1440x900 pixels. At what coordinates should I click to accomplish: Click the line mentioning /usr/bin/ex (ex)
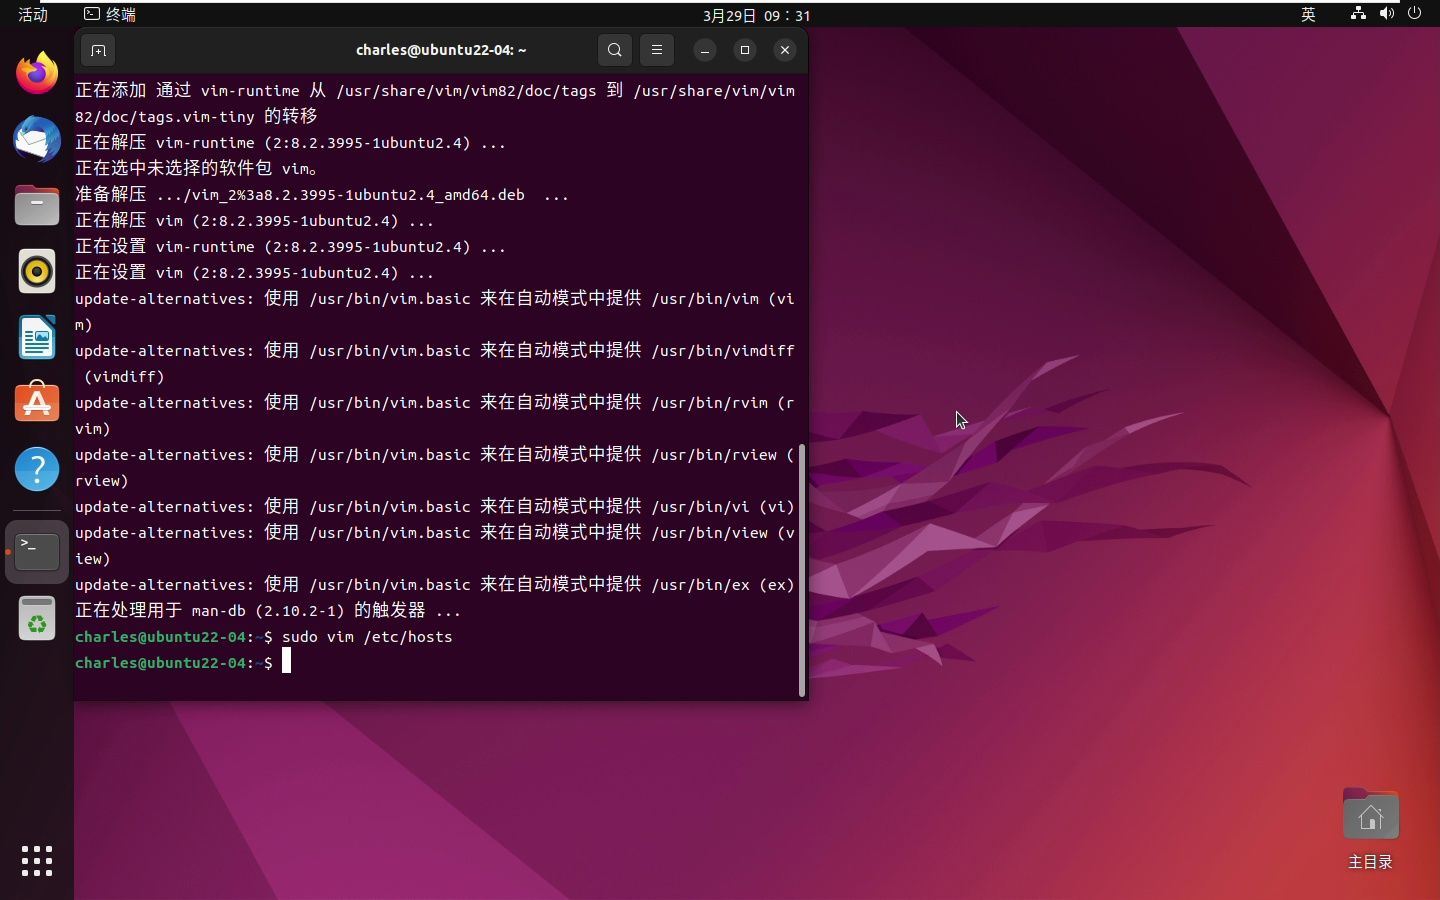(435, 585)
